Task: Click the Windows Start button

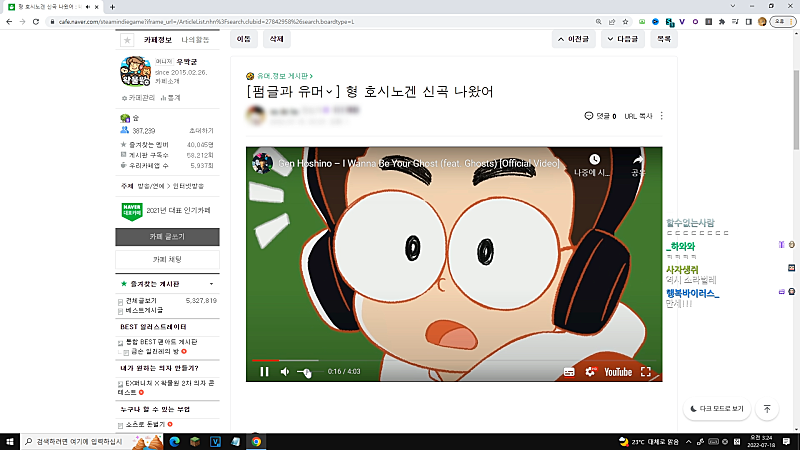Action: 10,441
